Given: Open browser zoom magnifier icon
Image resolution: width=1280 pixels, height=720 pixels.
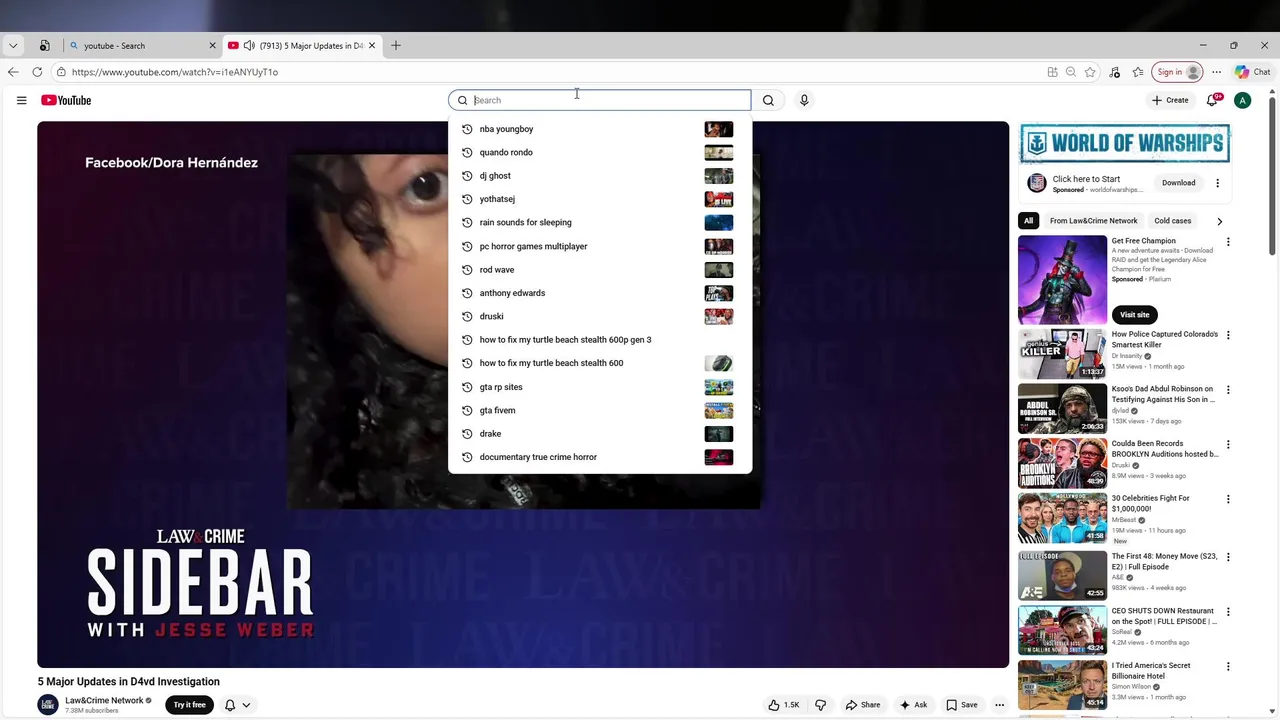Looking at the screenshot, I should [1071, 72].
